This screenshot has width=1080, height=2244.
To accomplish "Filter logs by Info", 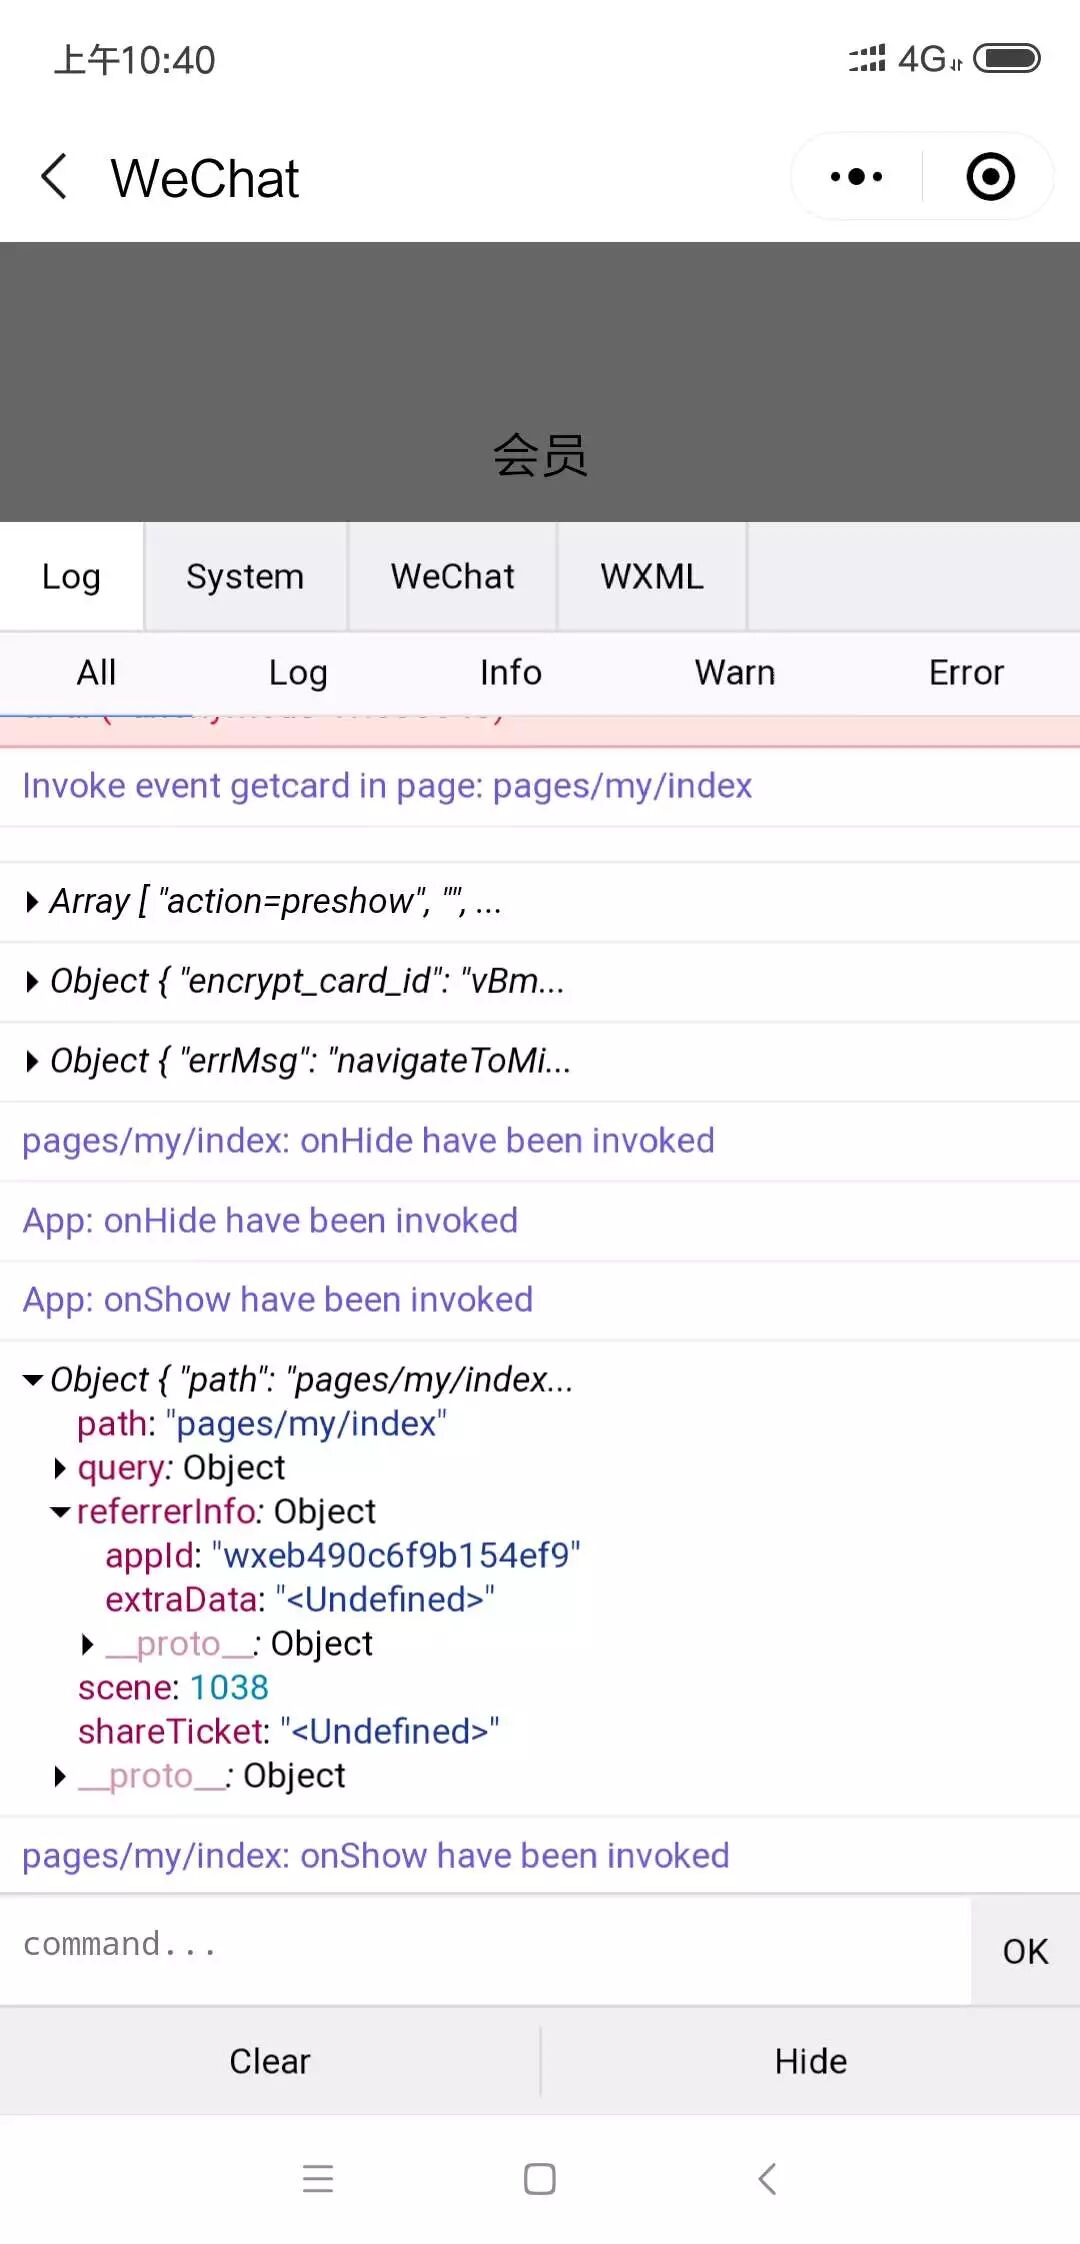I will pos(511,673).
